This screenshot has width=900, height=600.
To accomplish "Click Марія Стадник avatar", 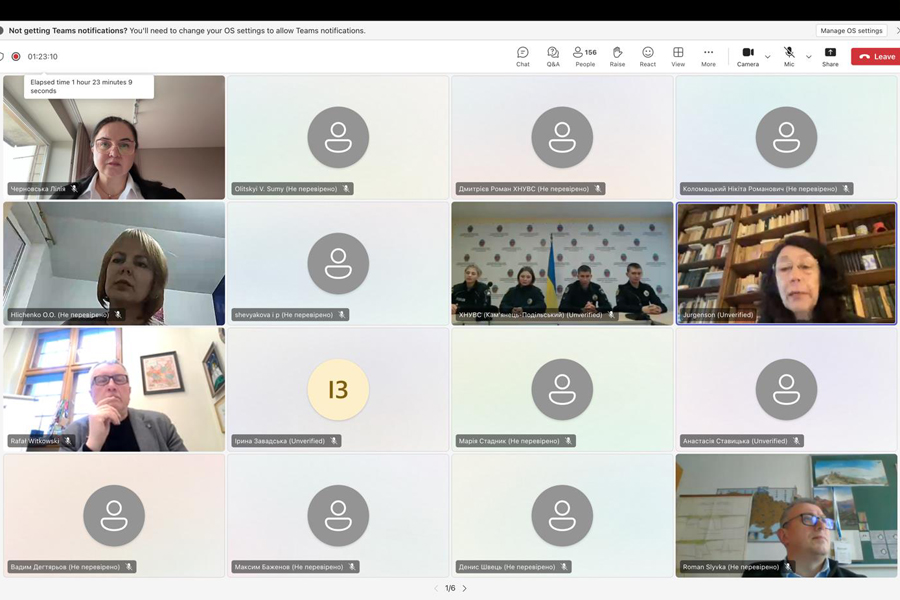I will click(x=562, y=389).
